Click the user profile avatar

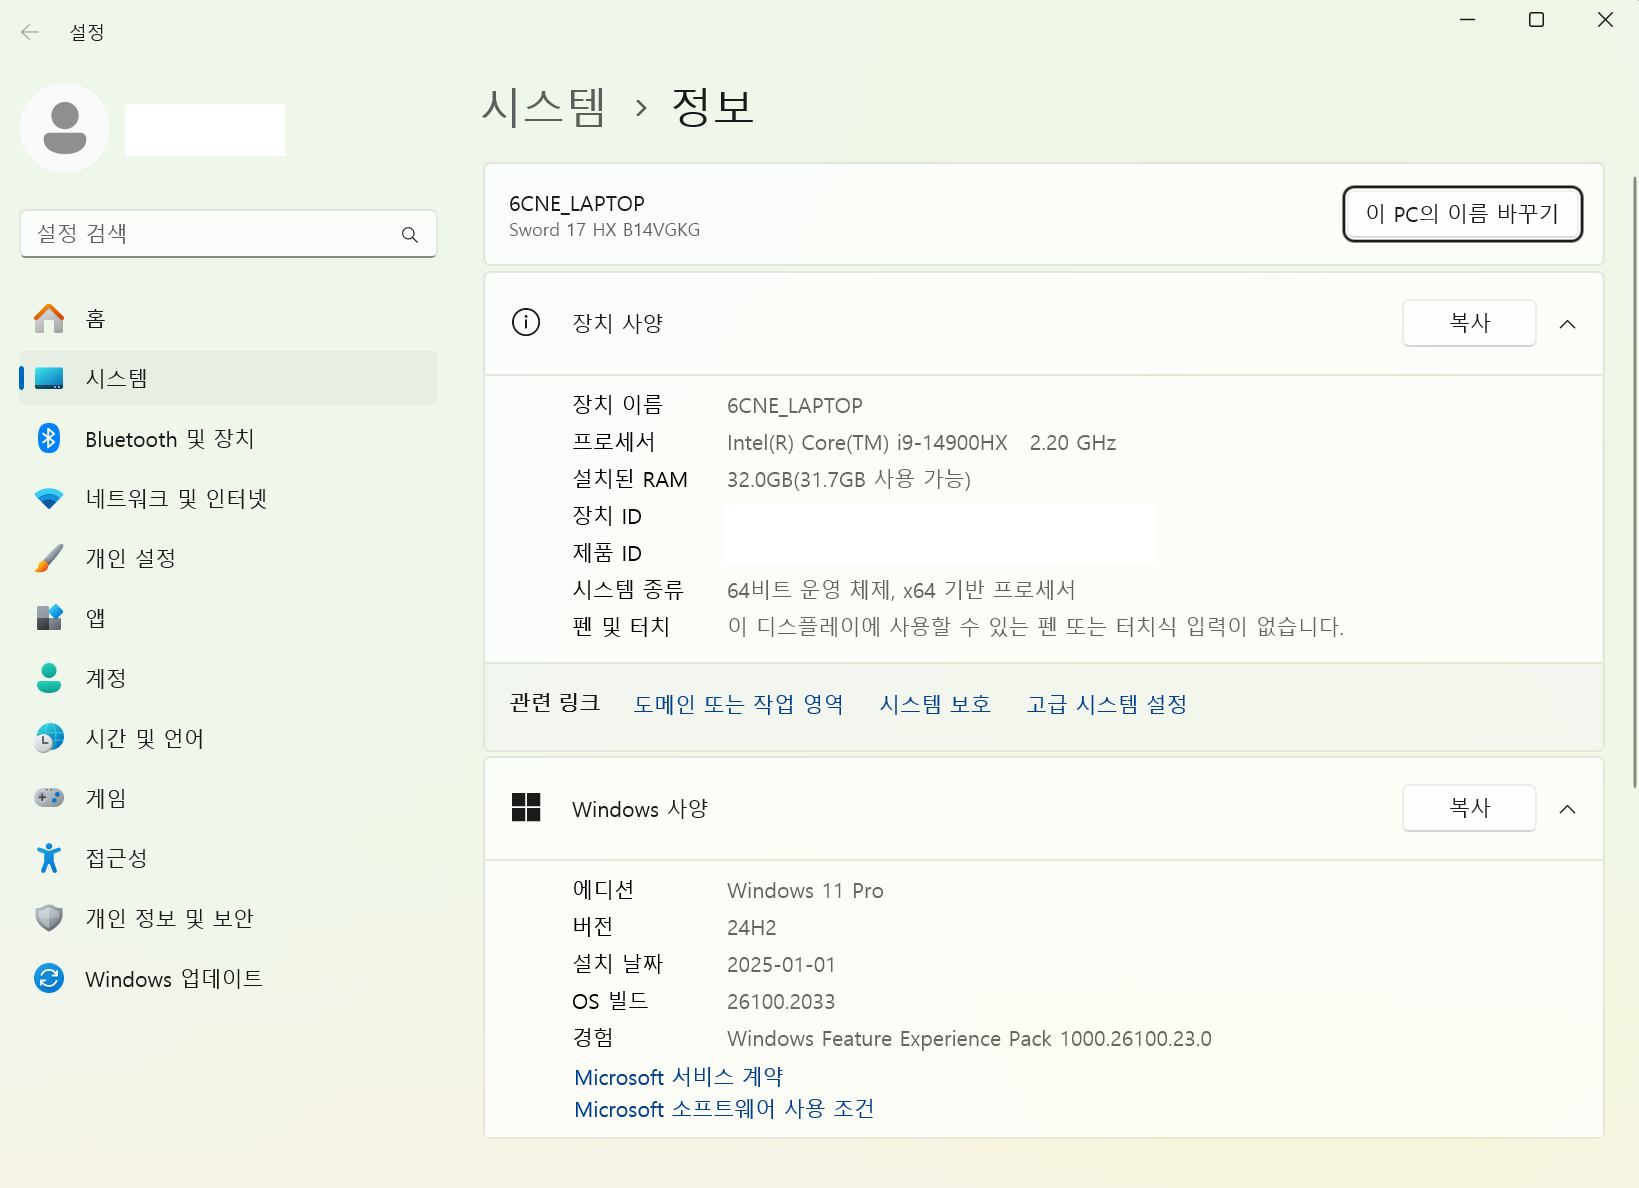tap(65, 128)
